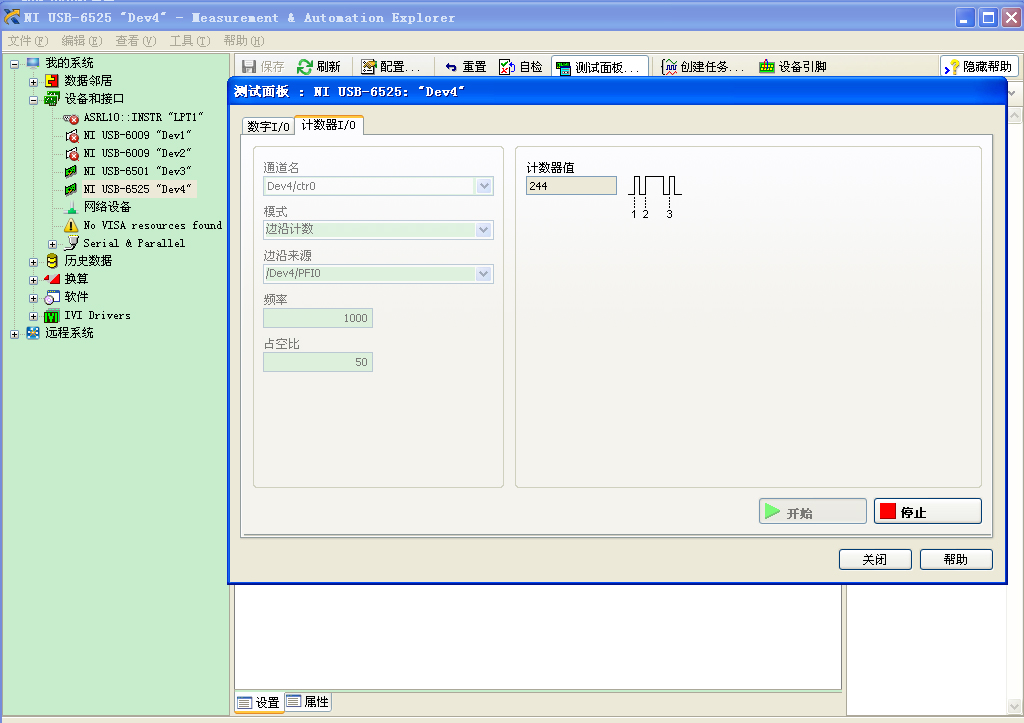Viewport: 1024px width, 723px height.
Task: Select Historical Data (历史数据) icon
Action: pos(52,261)
